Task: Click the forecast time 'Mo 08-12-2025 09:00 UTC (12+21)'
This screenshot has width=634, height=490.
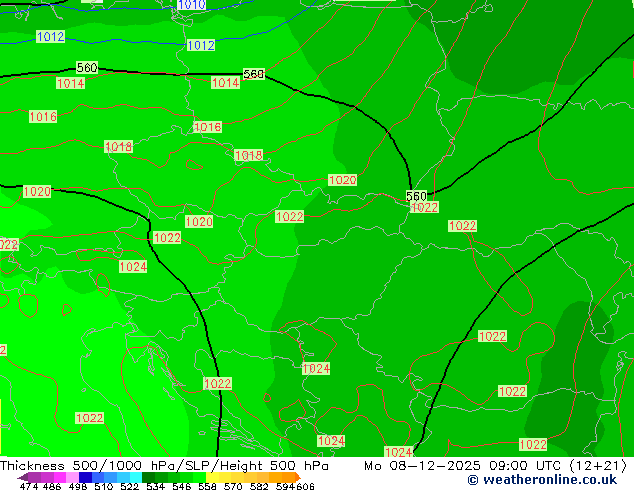Action: point(496,466)
